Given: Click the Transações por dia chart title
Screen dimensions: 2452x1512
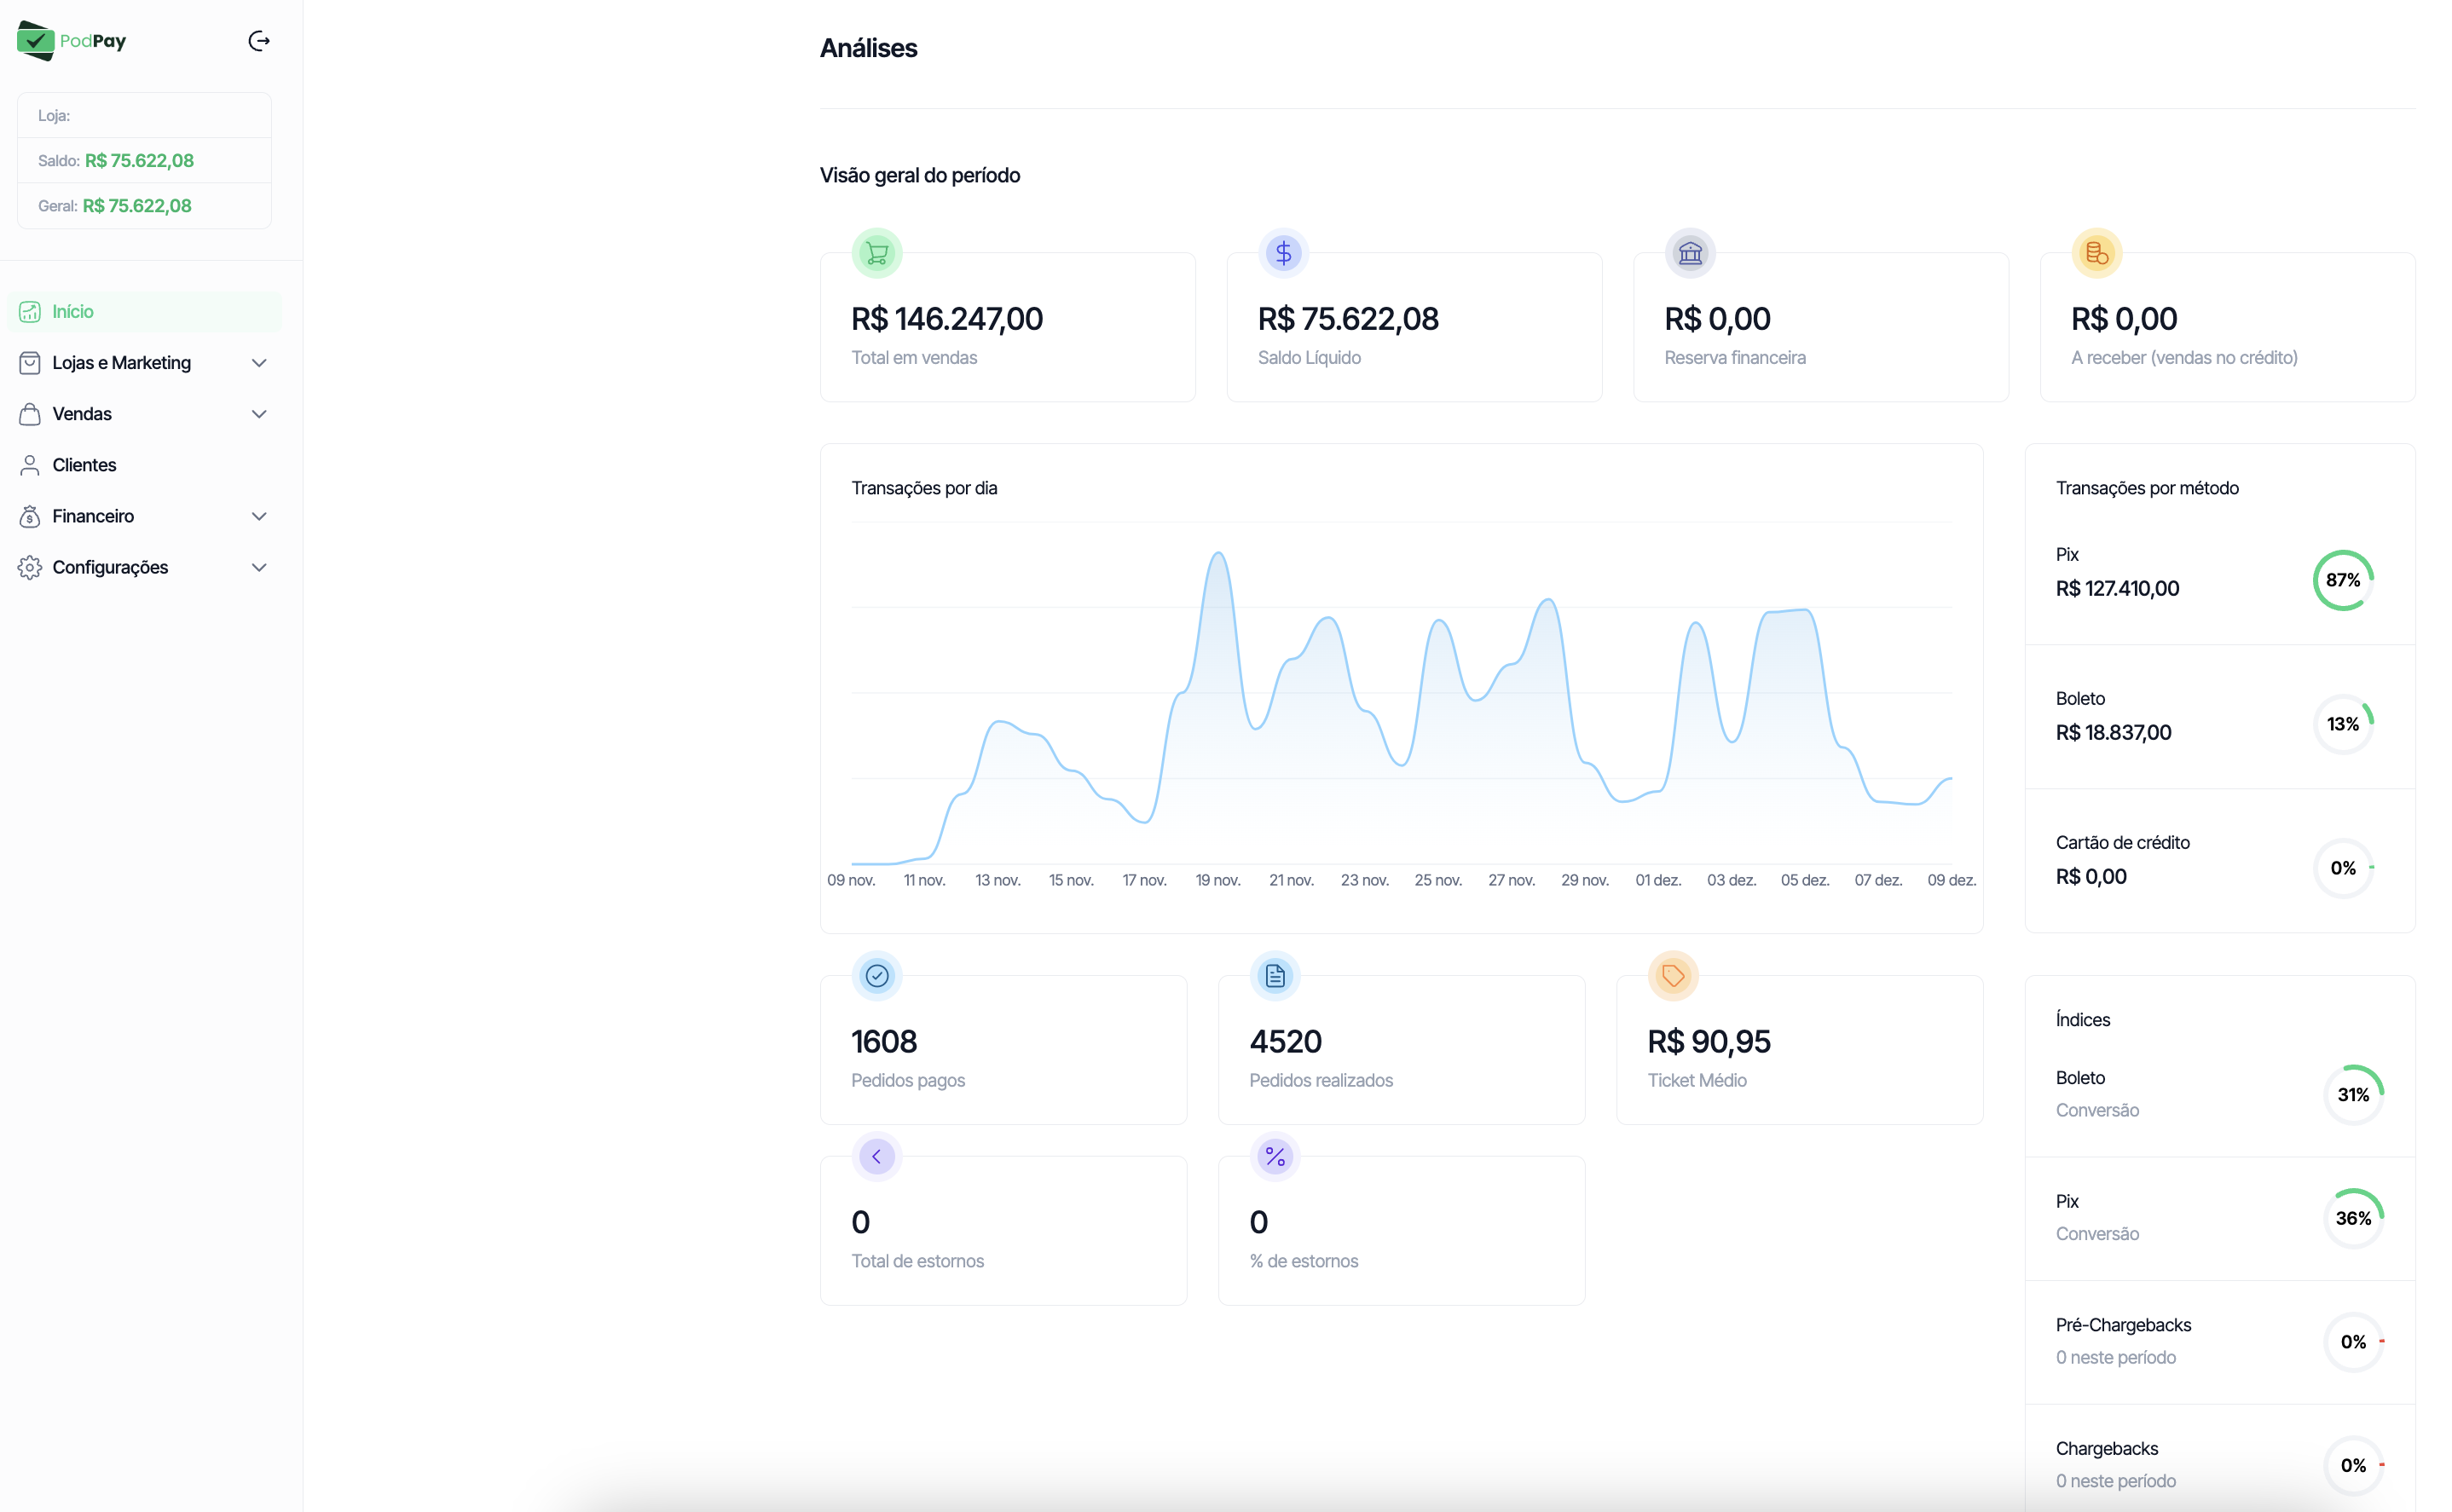Looking at the screenshot, I should click(924, 488).
